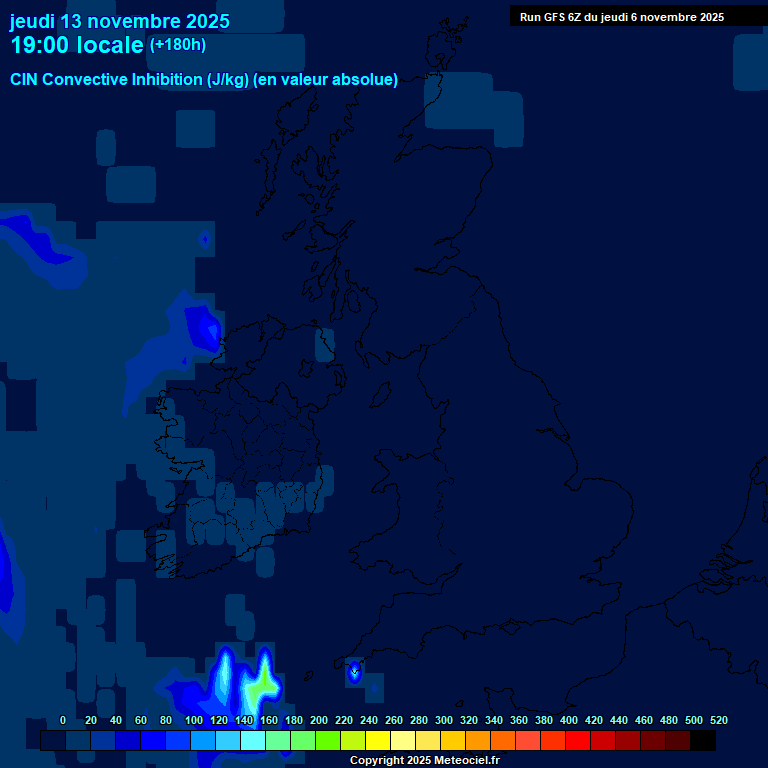Click the legend value "60"
Viewport: 768px width, 768px height.
[141, 720]
